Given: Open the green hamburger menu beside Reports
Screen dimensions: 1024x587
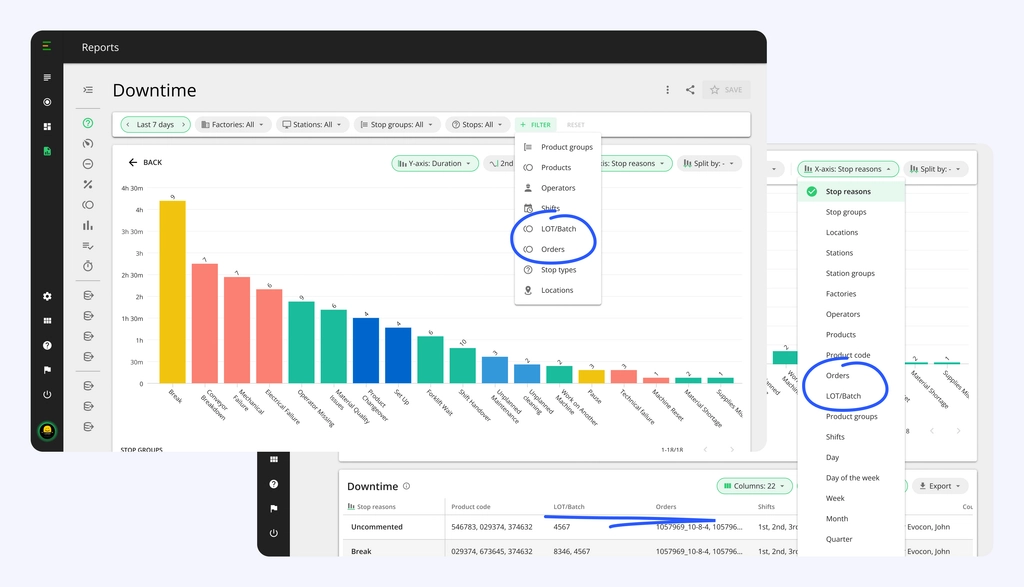Looking at the screenshot, I should pos(46,46).
